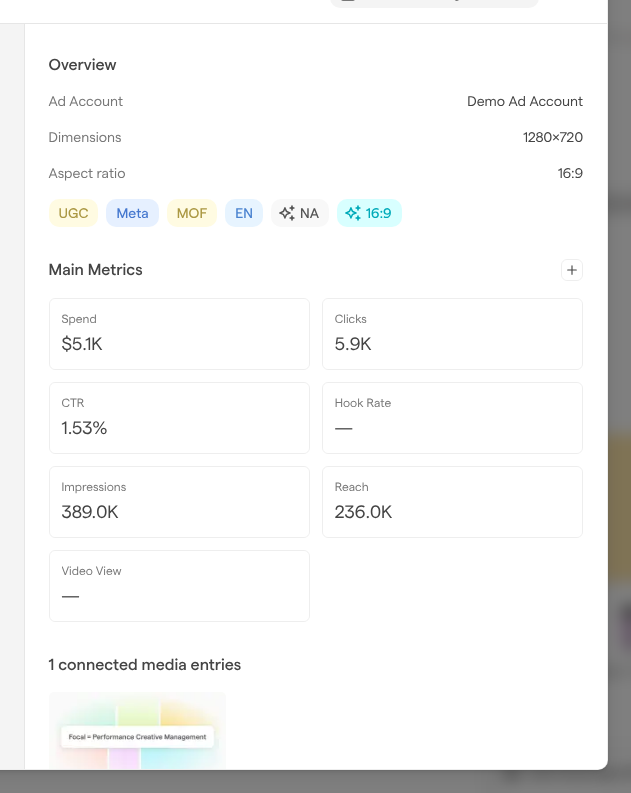Open the Spend metric card

[x=179, y=334]
